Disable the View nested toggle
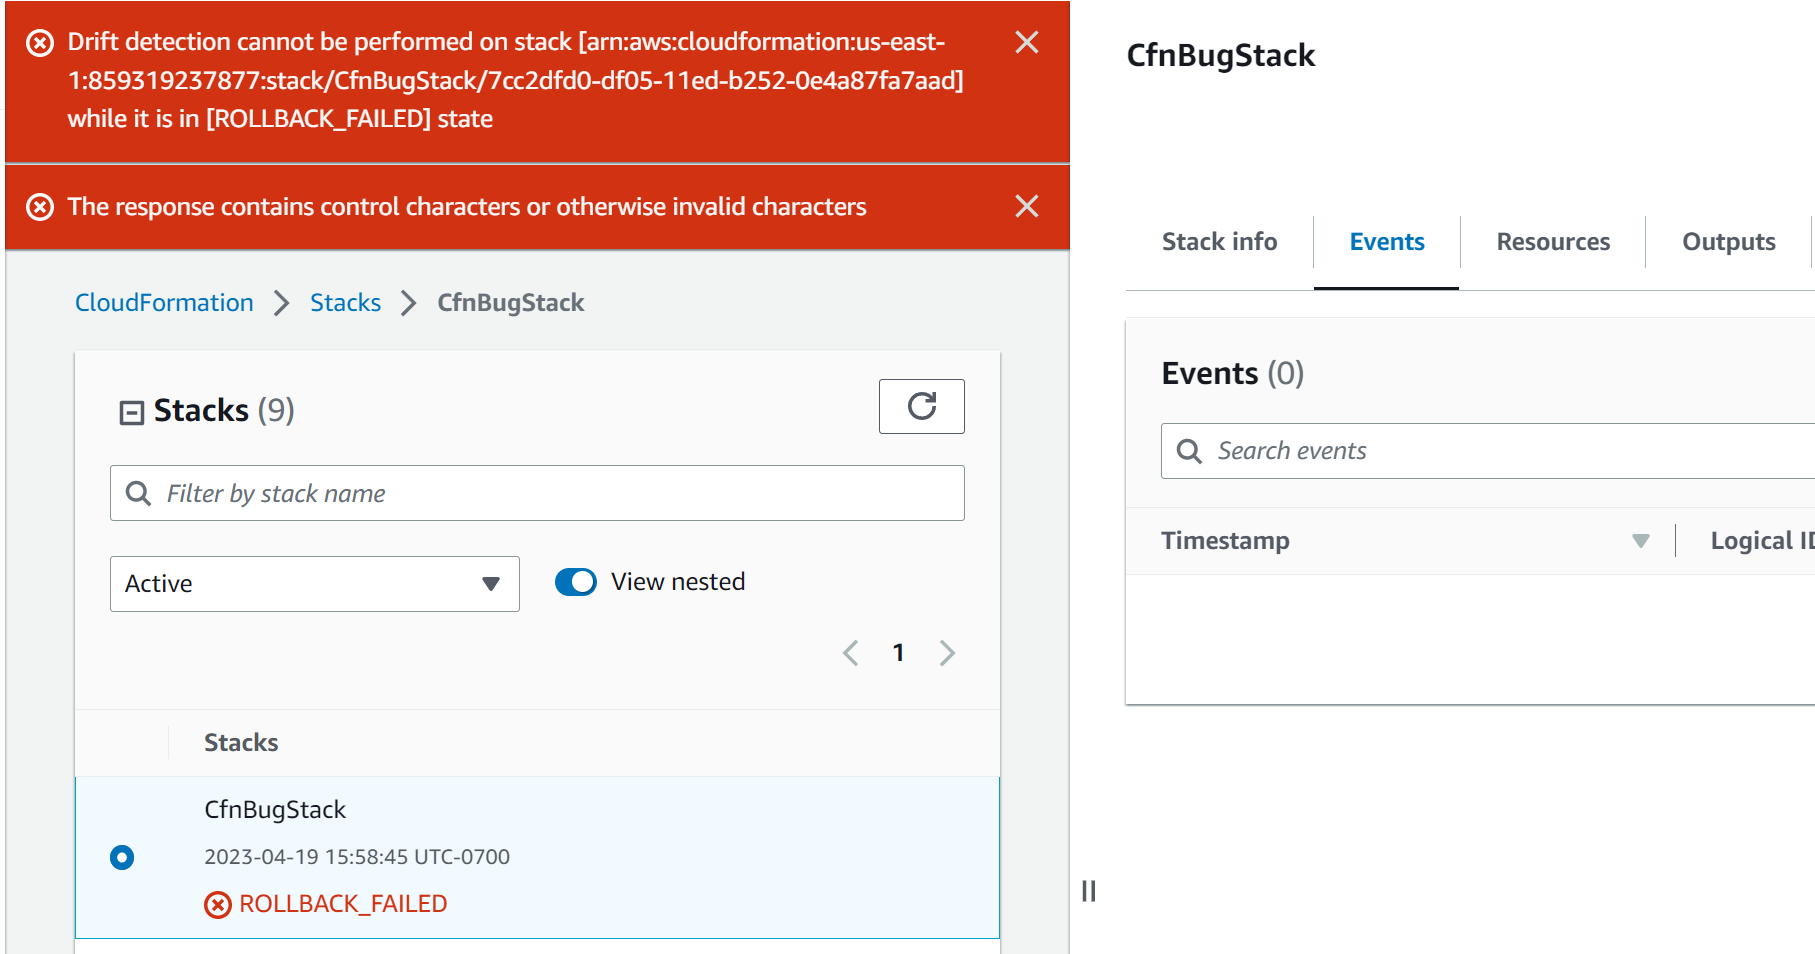1815x954 pixels. click(575, 581)
